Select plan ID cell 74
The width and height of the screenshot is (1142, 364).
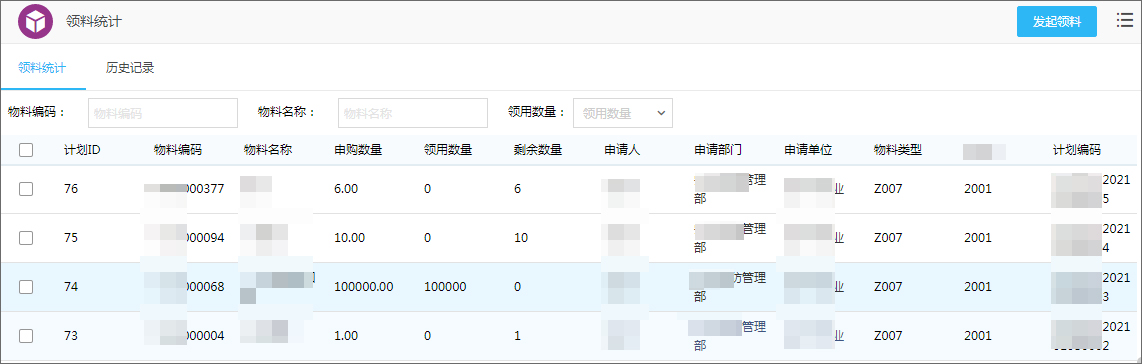71,287
